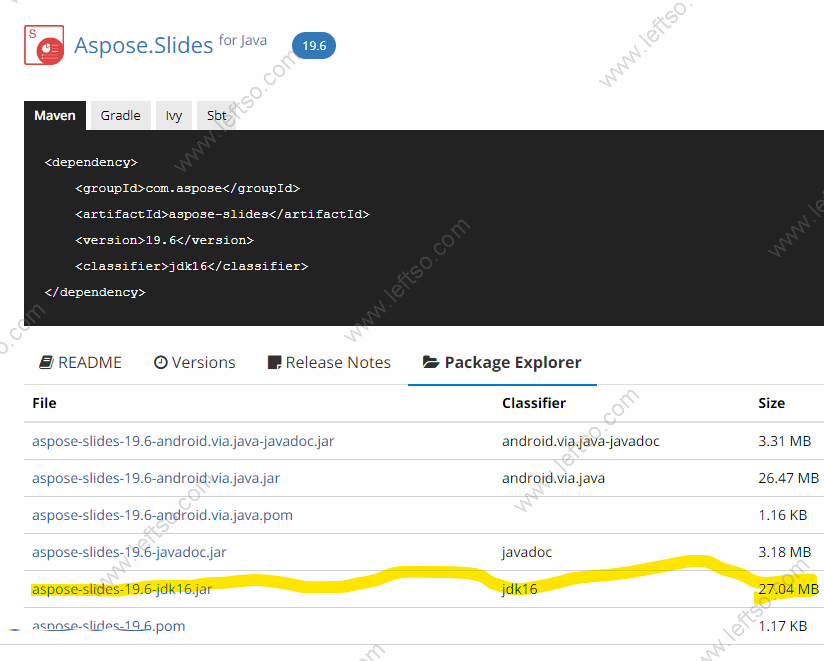Switch to the Maven tab
Viewport: 824px width, 661px height.
(55, 116)
